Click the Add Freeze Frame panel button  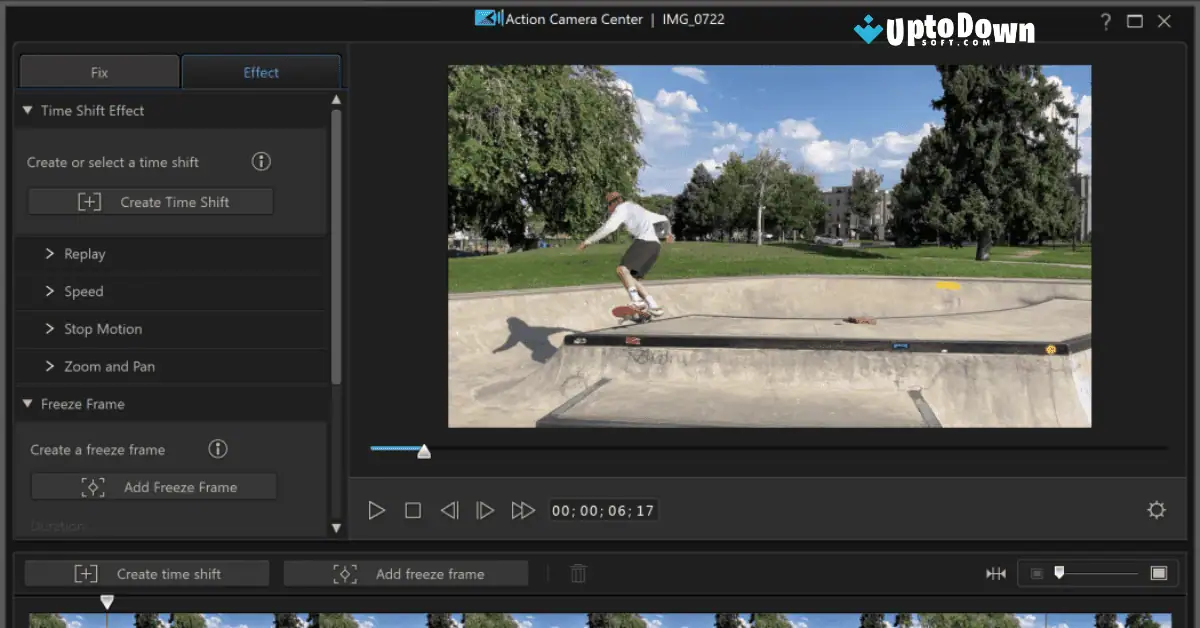pyautogui.click(x=154, y=487)
